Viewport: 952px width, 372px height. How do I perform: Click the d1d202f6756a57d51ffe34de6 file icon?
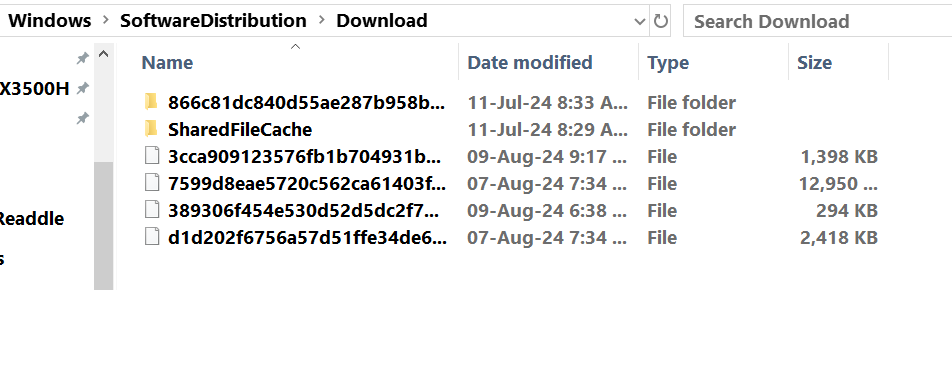tap(151, 237)
